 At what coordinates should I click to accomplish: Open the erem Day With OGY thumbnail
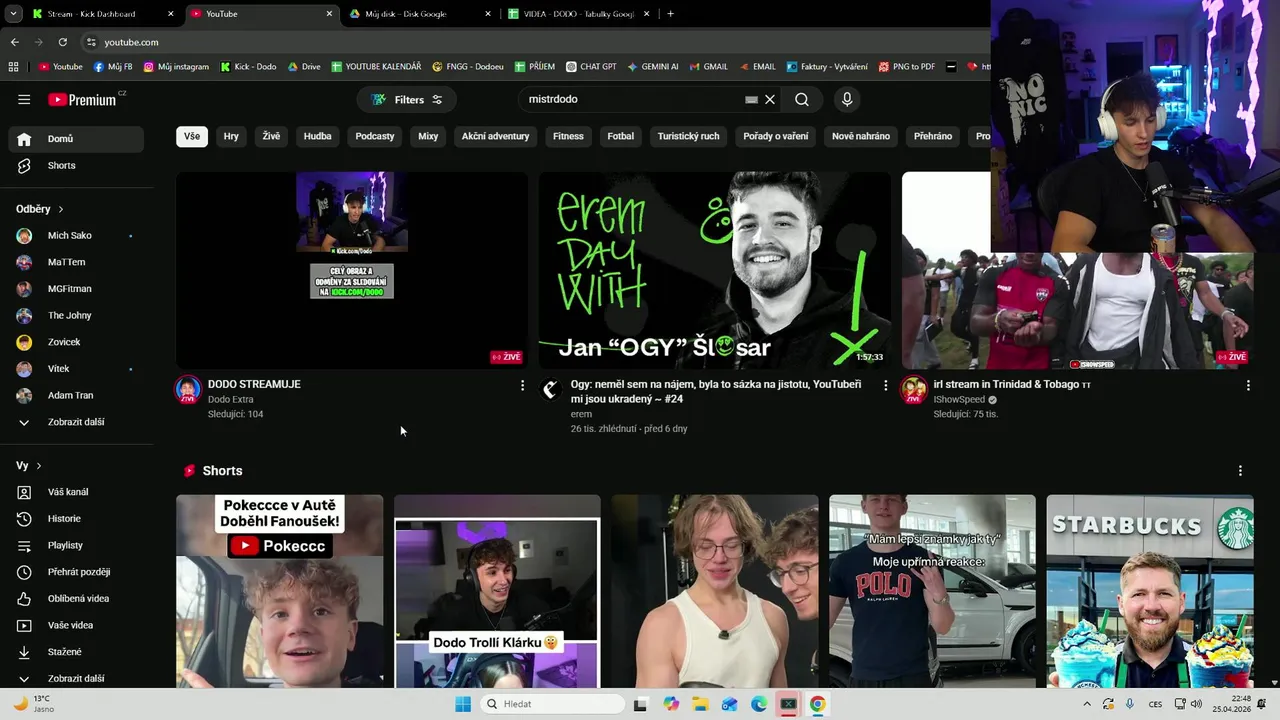[715, 270]
